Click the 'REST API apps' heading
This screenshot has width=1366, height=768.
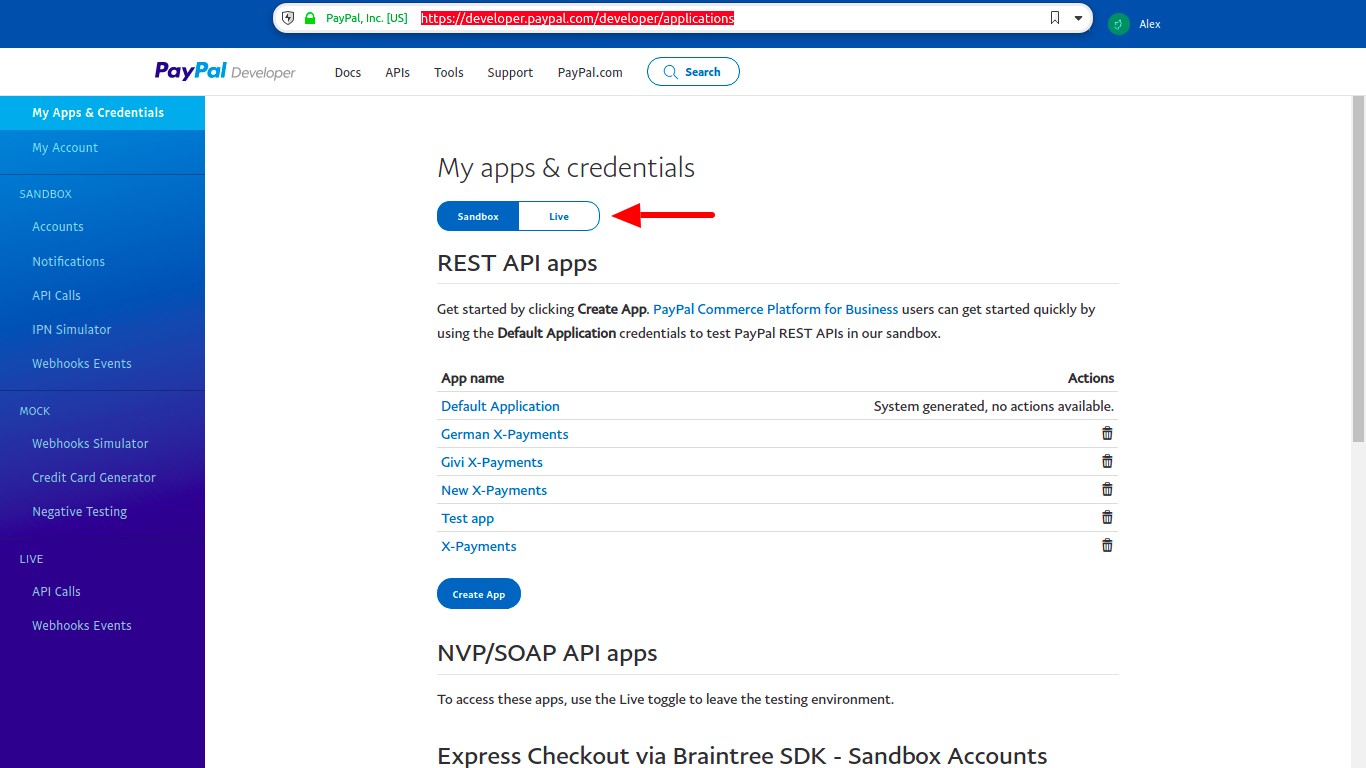tap(517, 263)
